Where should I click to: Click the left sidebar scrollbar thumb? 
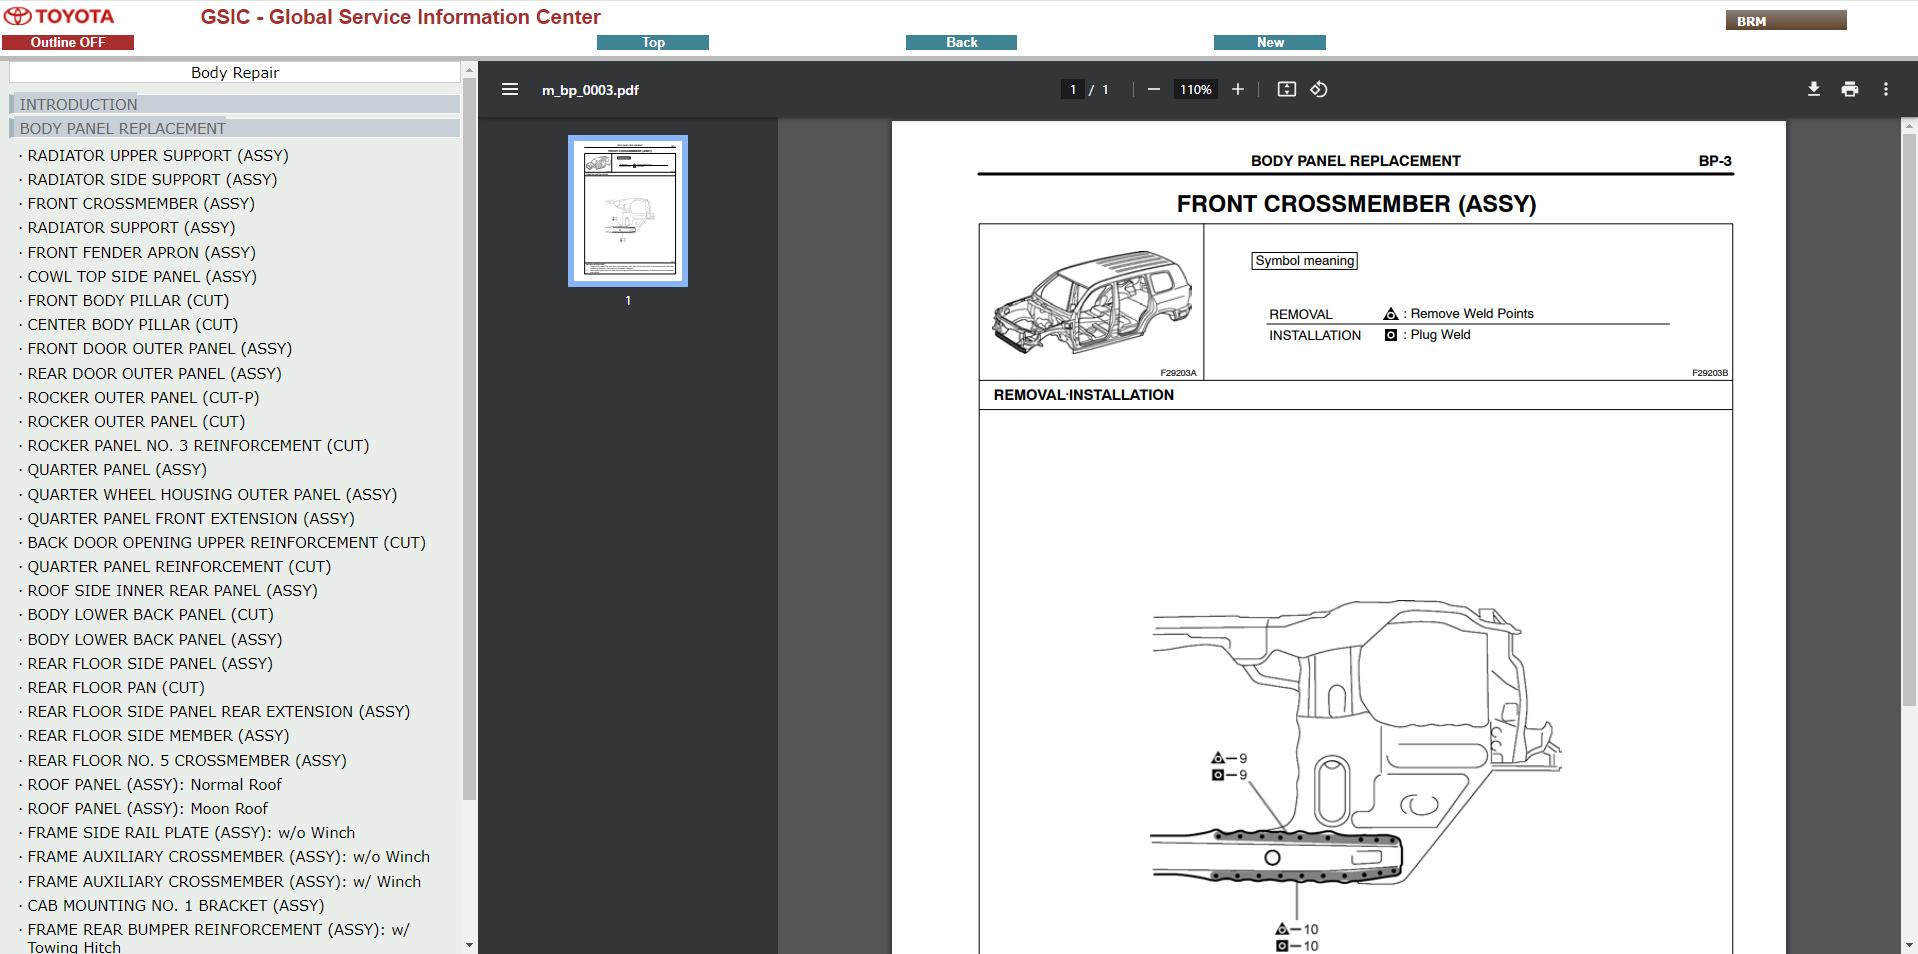[469, 440]
